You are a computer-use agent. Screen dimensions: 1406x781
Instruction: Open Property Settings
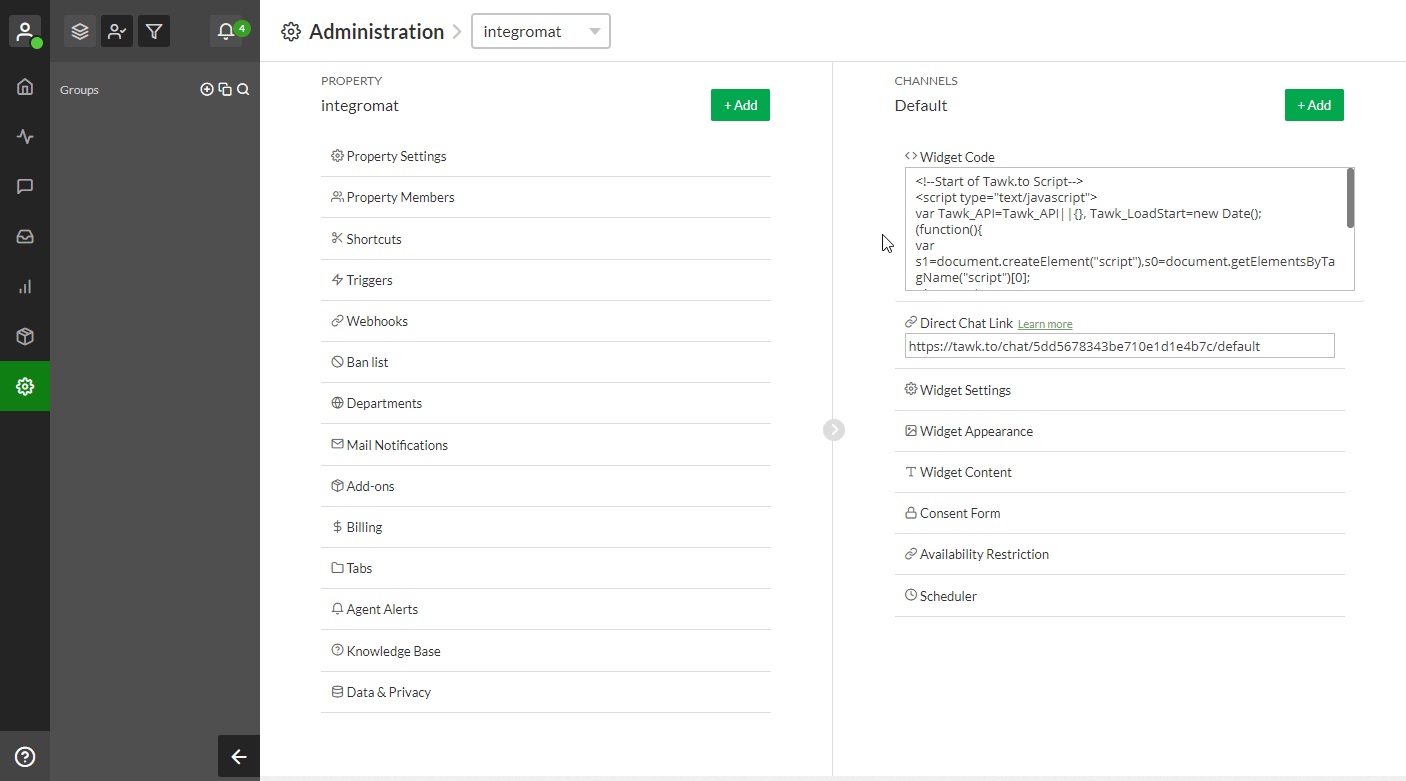[396, 157]
